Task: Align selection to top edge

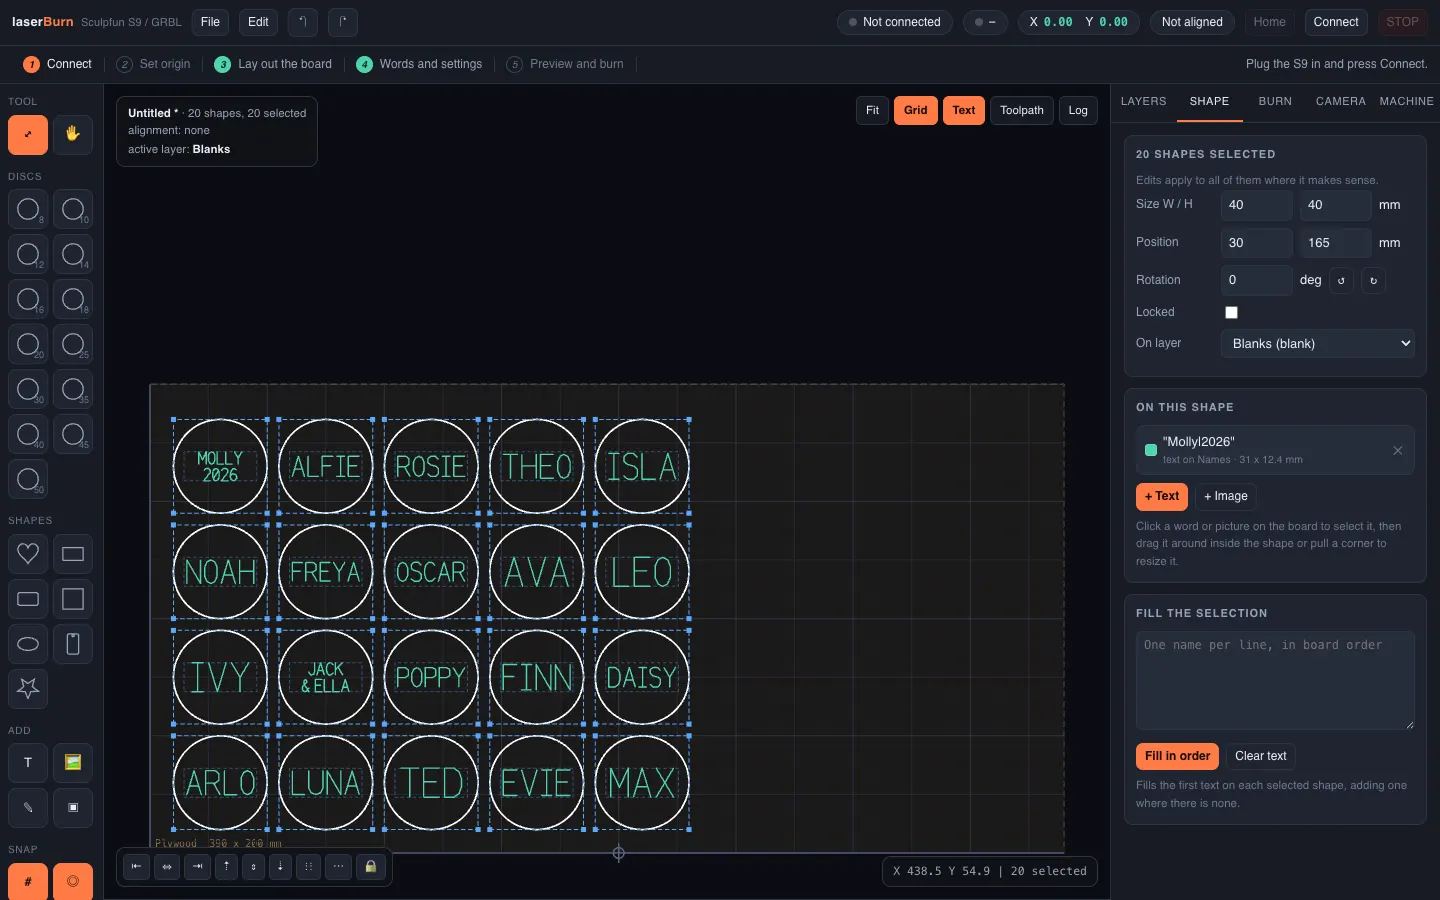Action: point(227,867)
